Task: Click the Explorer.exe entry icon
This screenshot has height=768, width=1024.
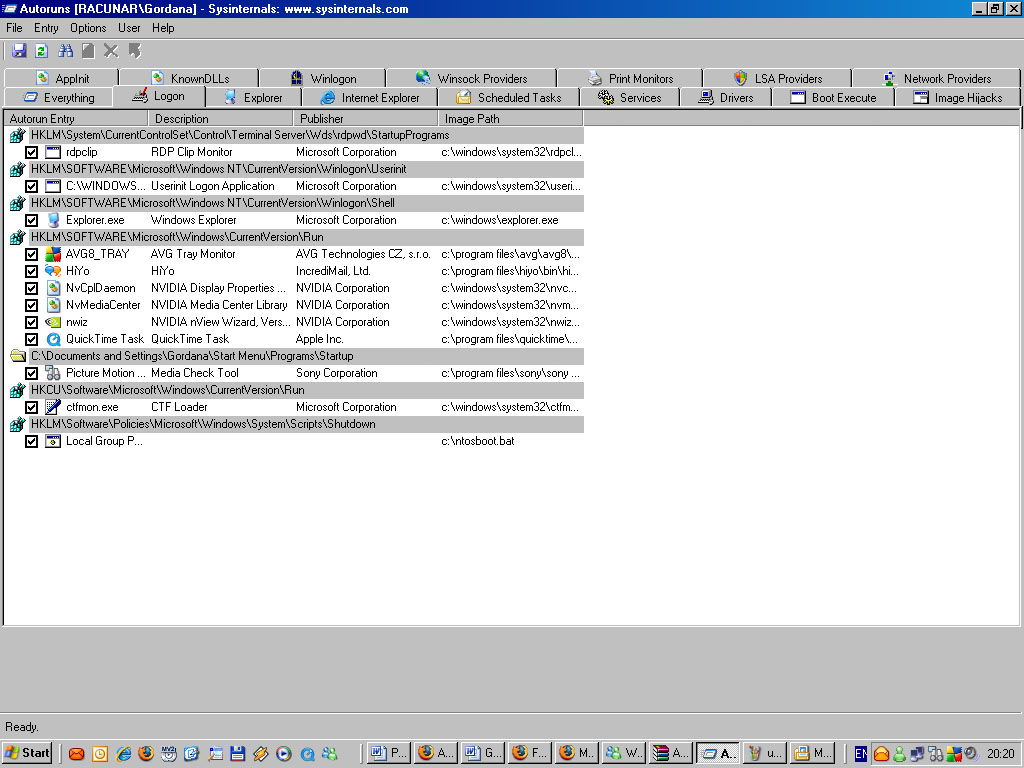Action: pyautogui.click(x=53, y=220)
